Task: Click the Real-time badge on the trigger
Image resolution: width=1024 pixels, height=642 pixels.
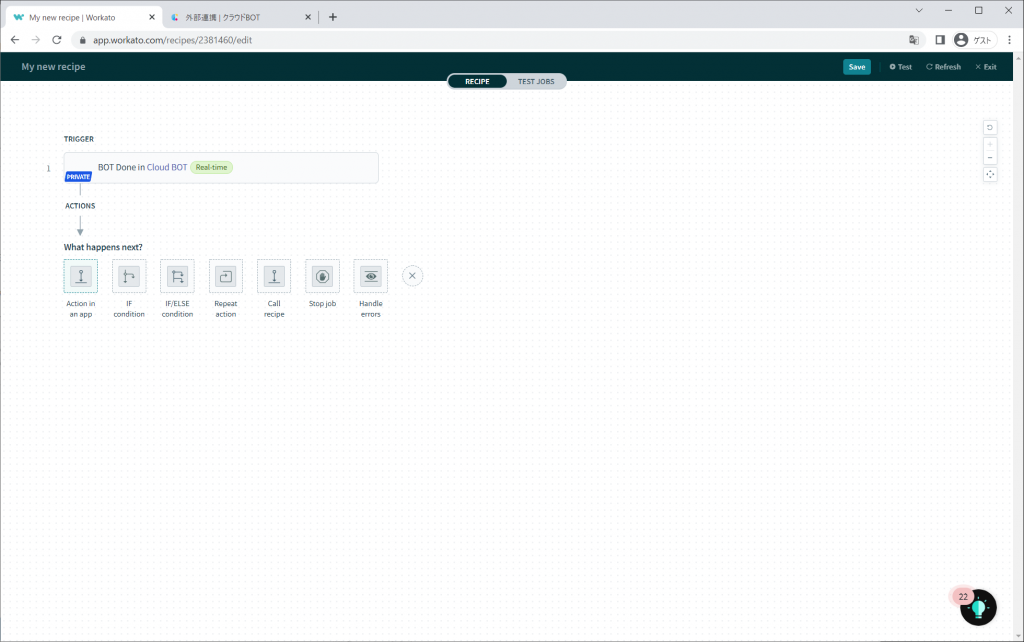Action: [212, 167]
